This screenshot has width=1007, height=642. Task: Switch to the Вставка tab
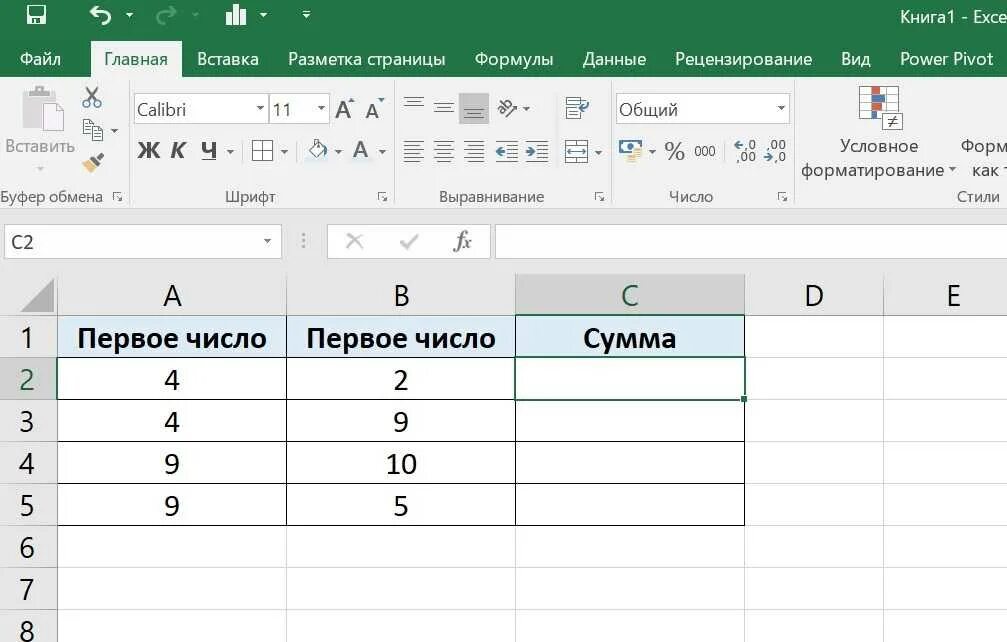point(227,59)
